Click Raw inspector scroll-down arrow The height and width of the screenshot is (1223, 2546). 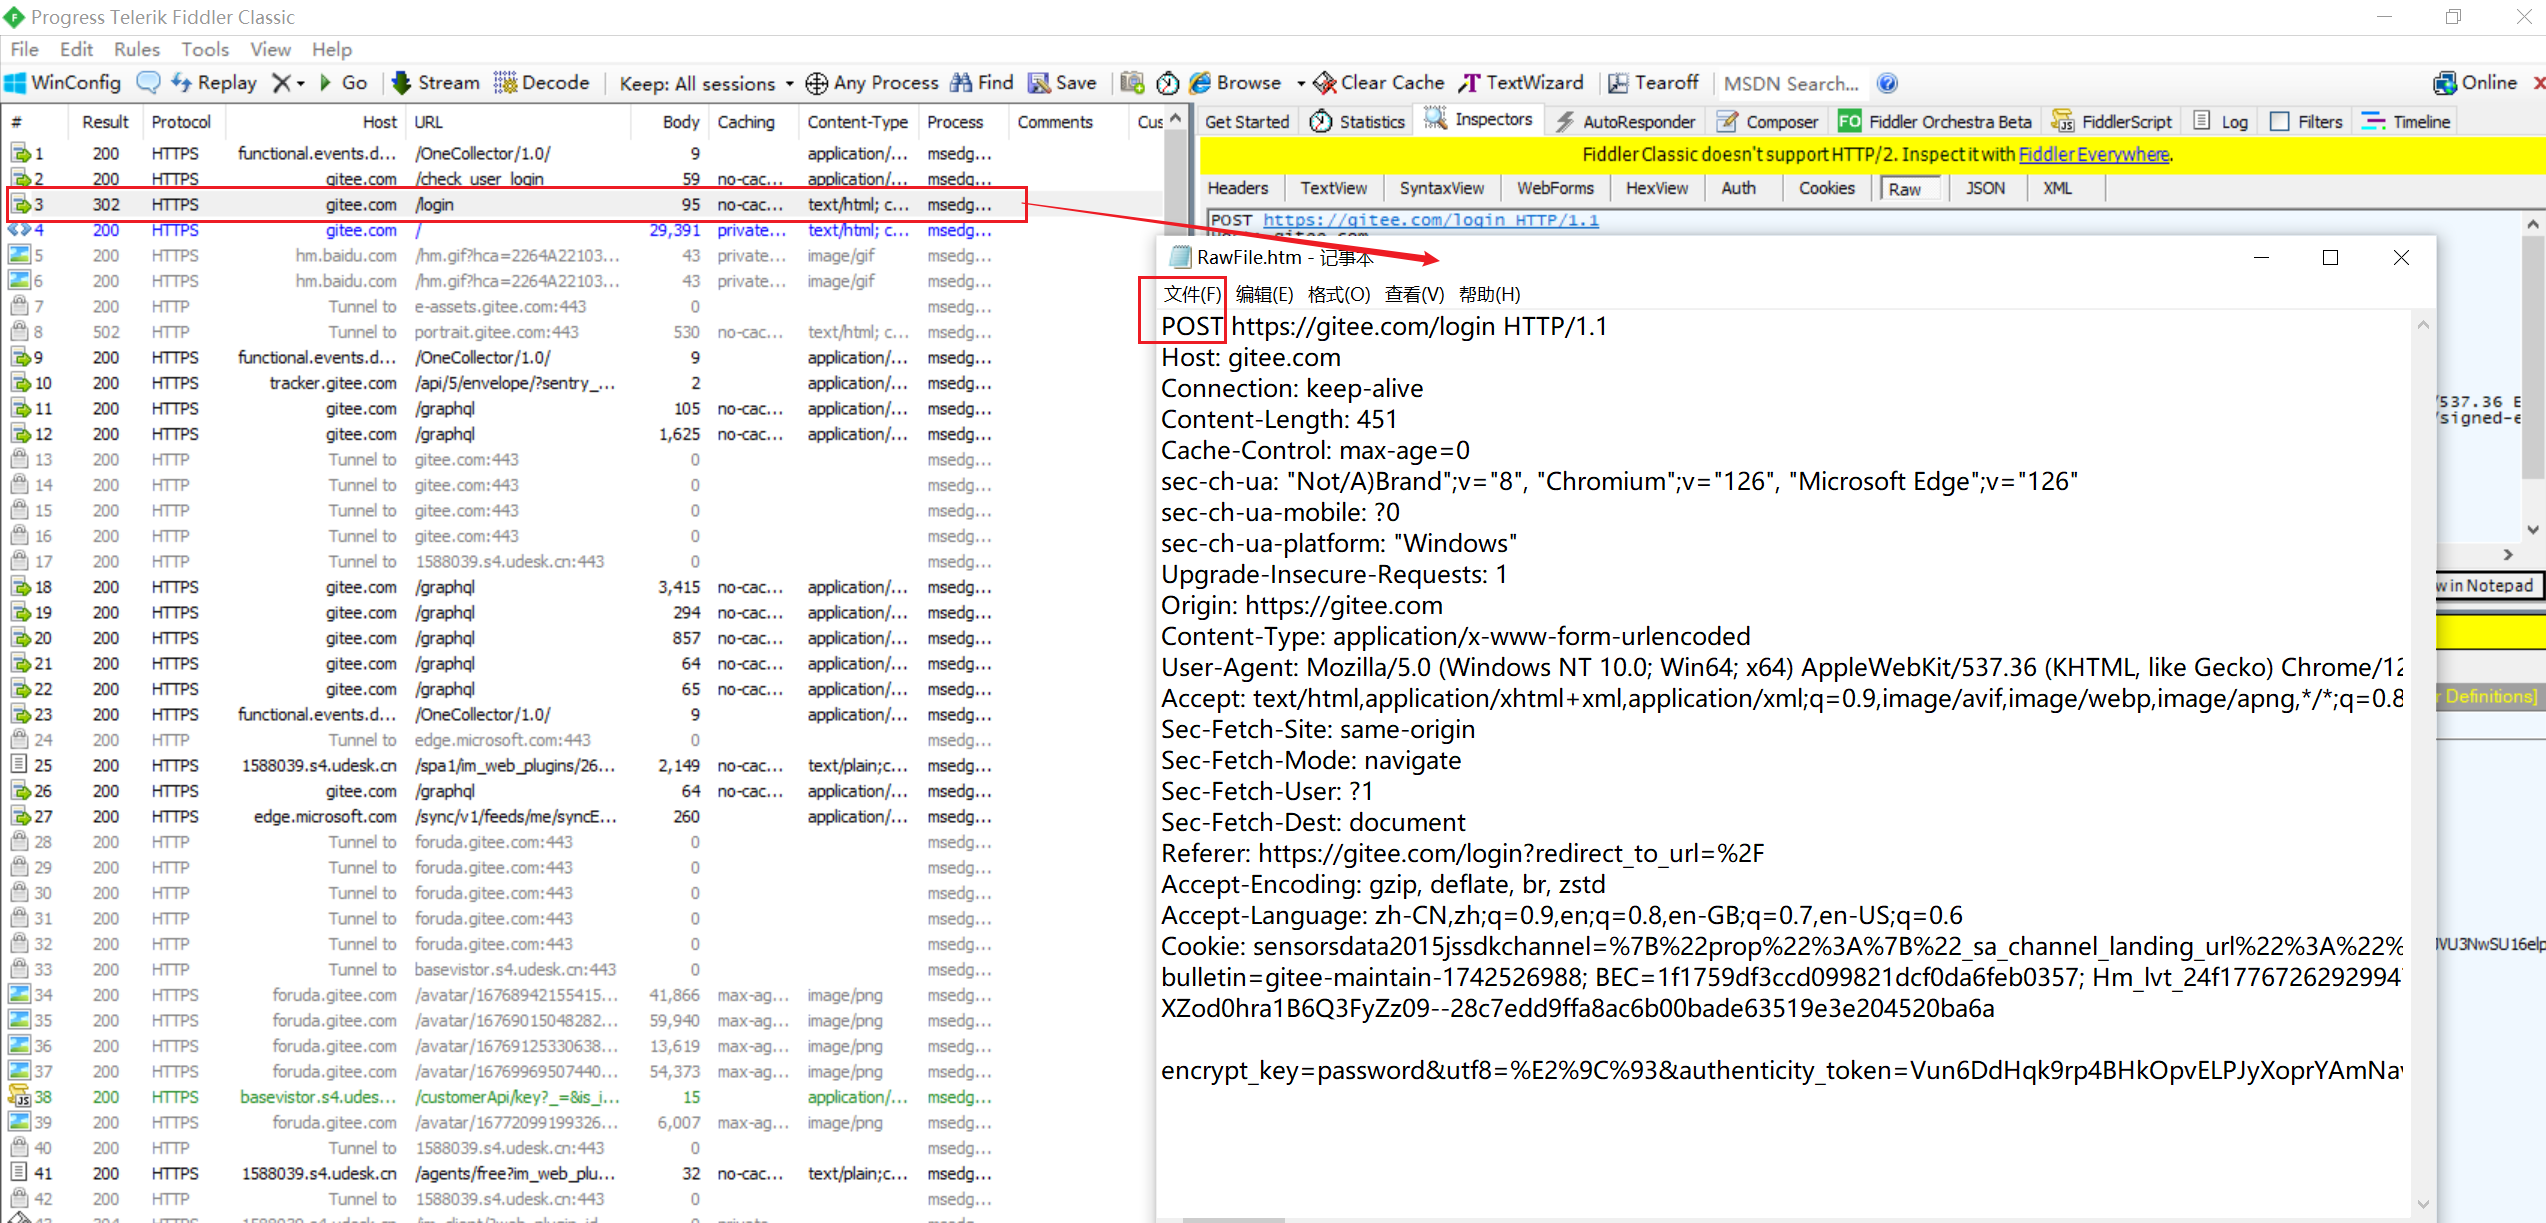(2533, 530)
